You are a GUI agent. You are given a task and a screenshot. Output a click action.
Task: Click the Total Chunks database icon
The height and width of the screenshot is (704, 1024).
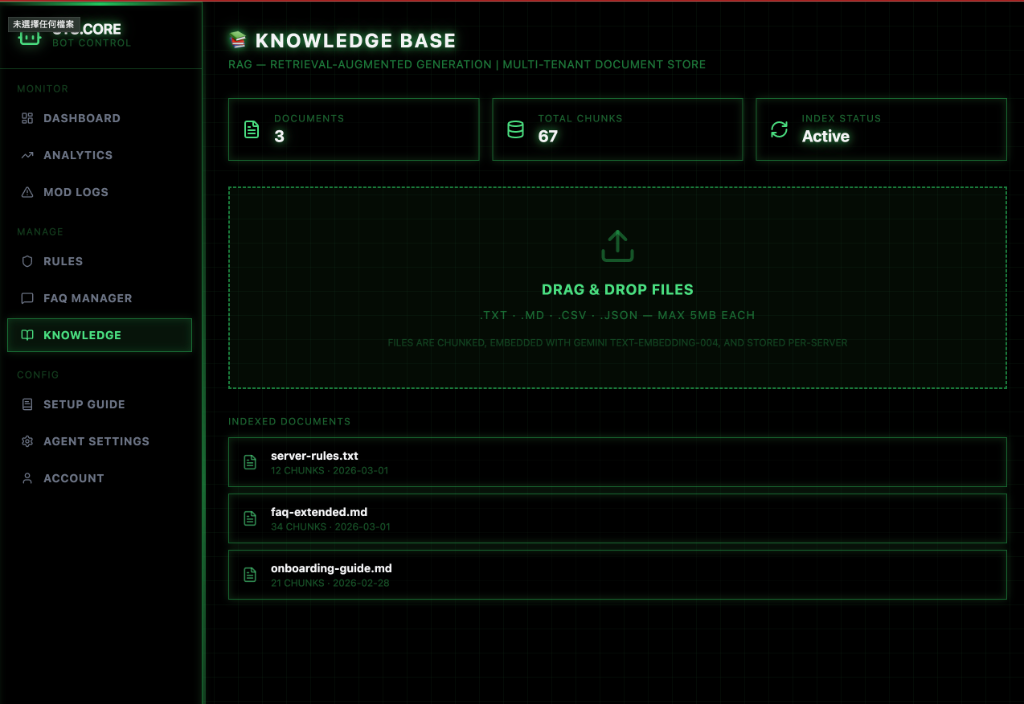tap(516, 130)
